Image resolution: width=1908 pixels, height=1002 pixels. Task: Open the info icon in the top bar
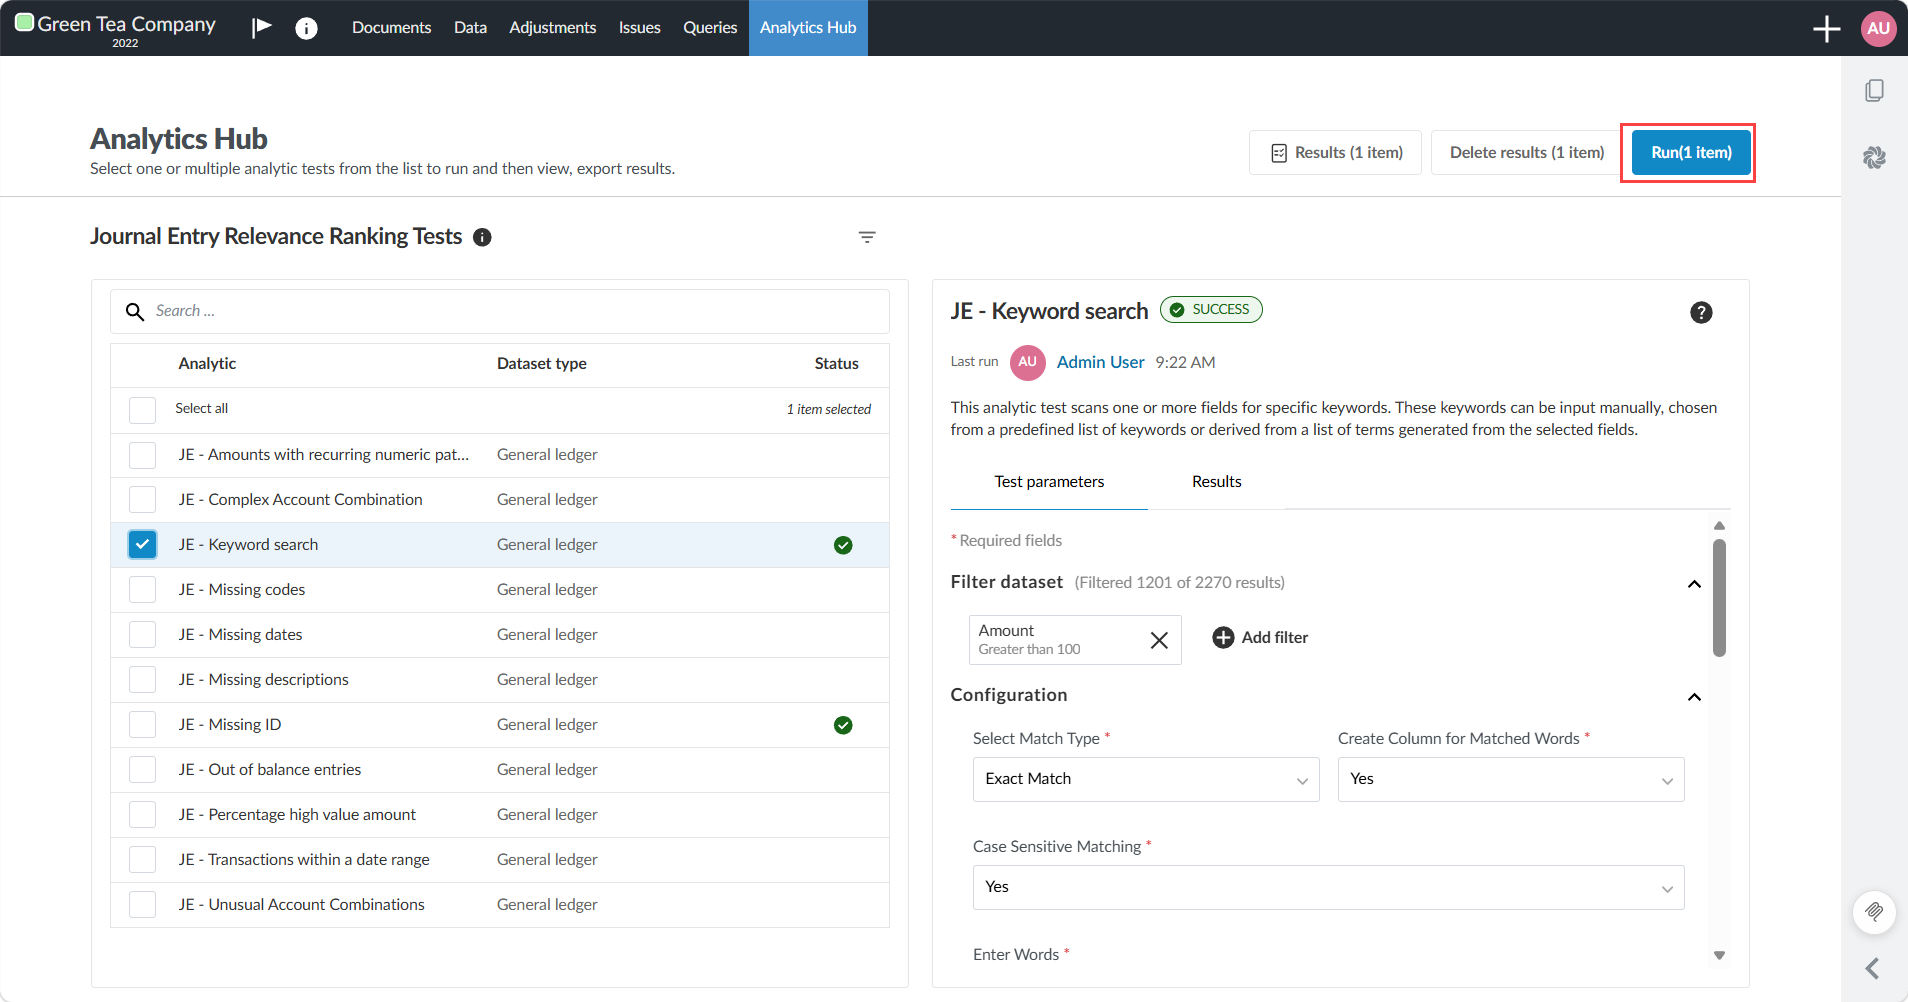tap(307, 28)
